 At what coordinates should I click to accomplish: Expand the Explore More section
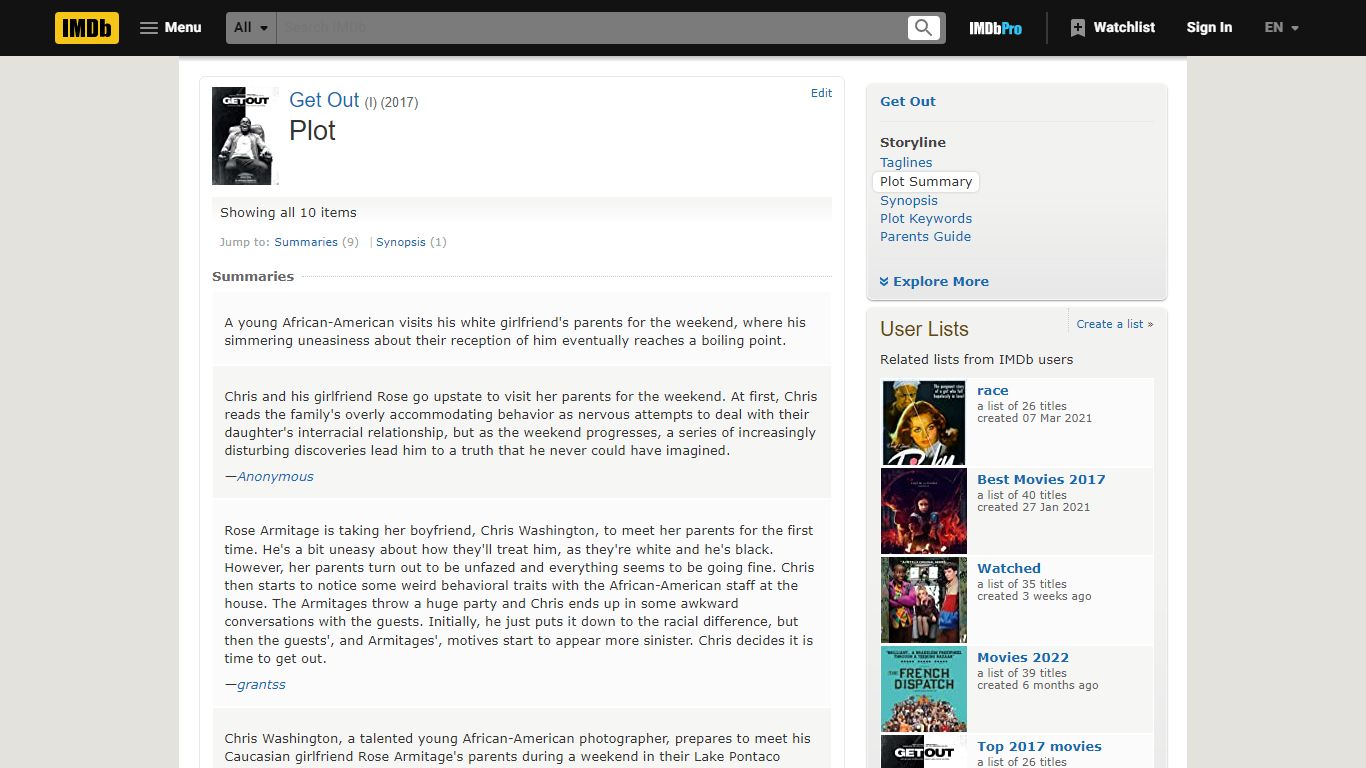[x=934, y=282]
